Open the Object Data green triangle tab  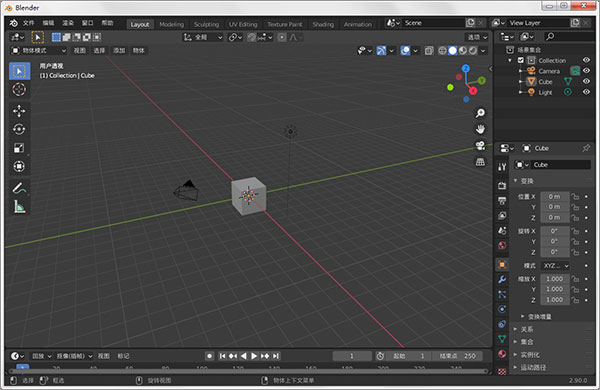point(502,339)
